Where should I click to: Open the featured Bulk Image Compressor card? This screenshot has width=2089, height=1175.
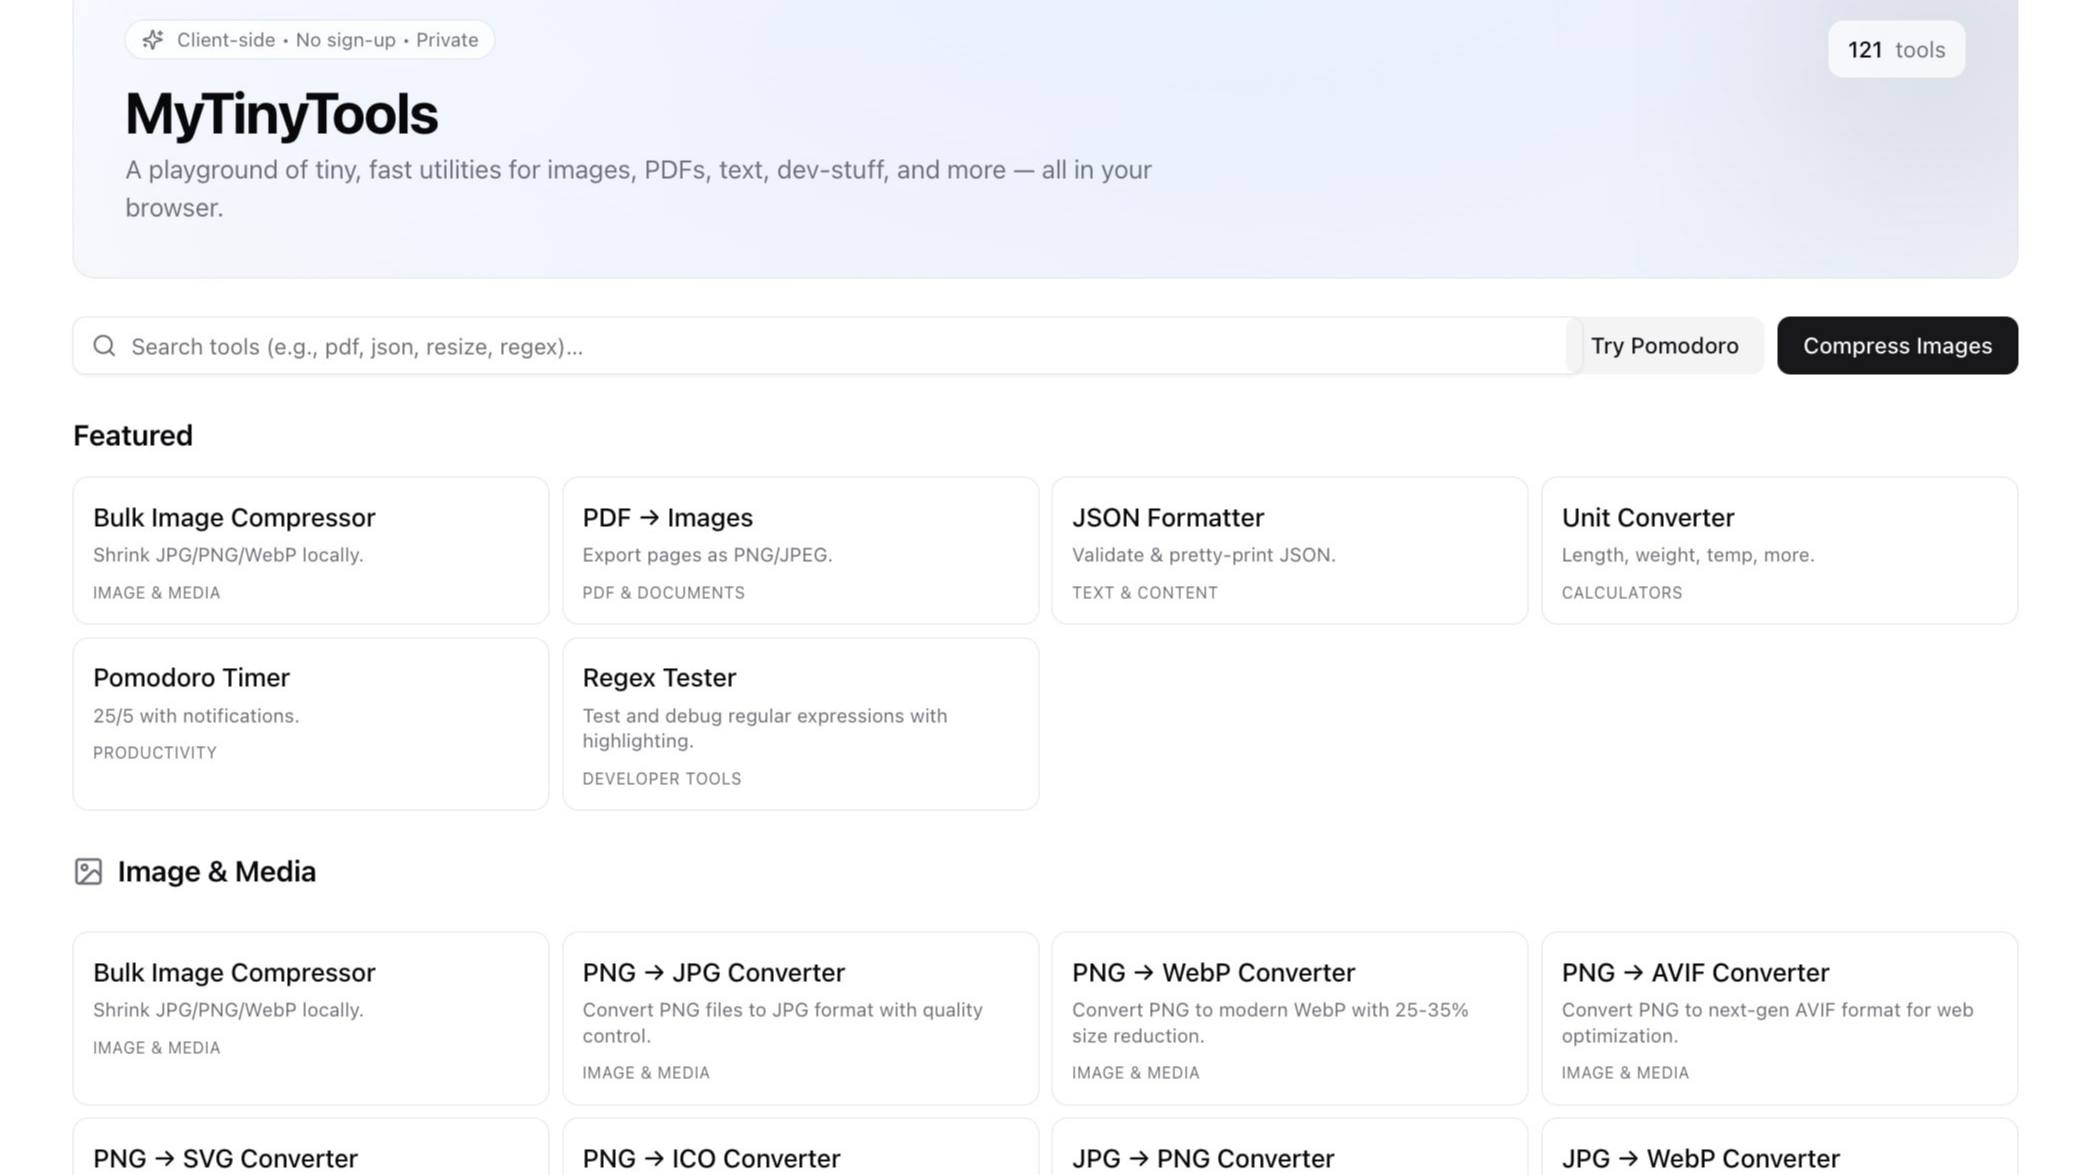(x=311, y=551)
